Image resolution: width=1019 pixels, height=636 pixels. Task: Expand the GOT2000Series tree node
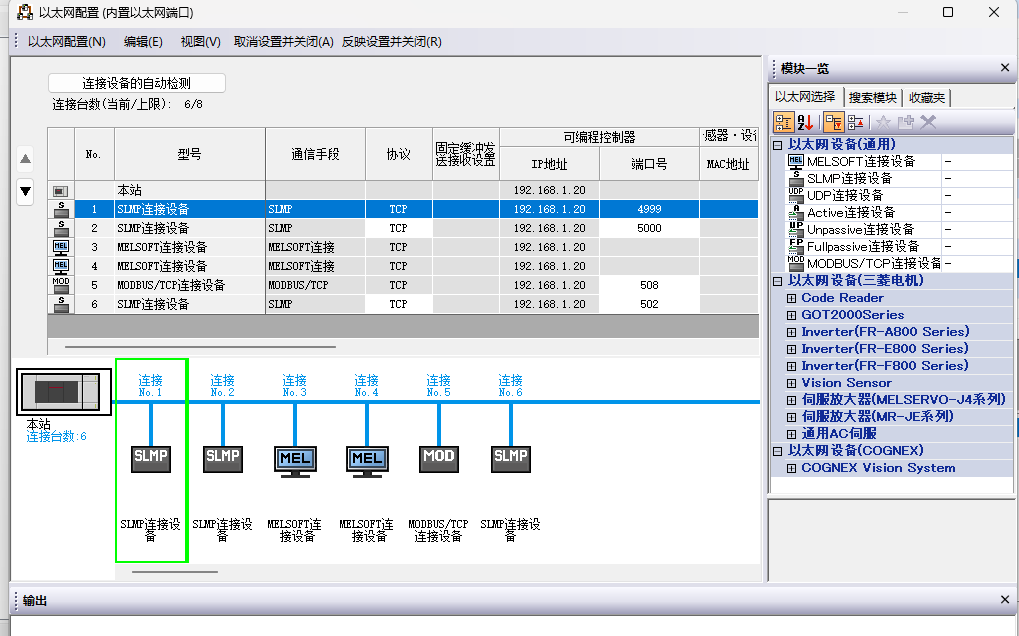(792, 315)
